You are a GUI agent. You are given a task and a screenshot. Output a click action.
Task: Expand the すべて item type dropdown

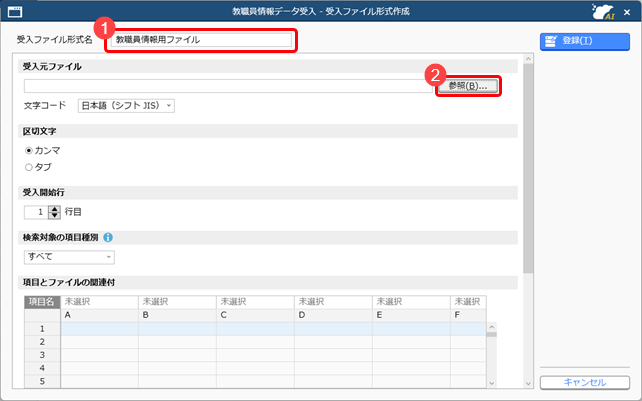pyautogui.click(x=68, y=257)
